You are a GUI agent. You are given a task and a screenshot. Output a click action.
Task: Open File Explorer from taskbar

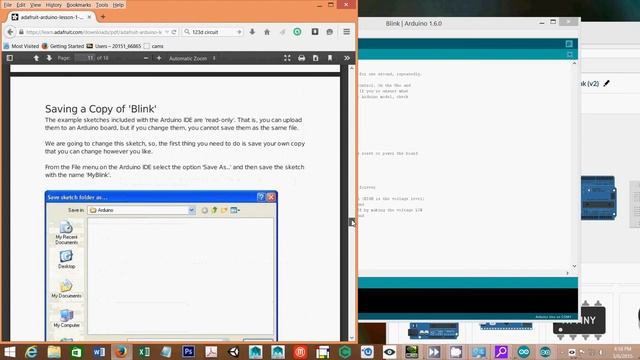point(54,352)
